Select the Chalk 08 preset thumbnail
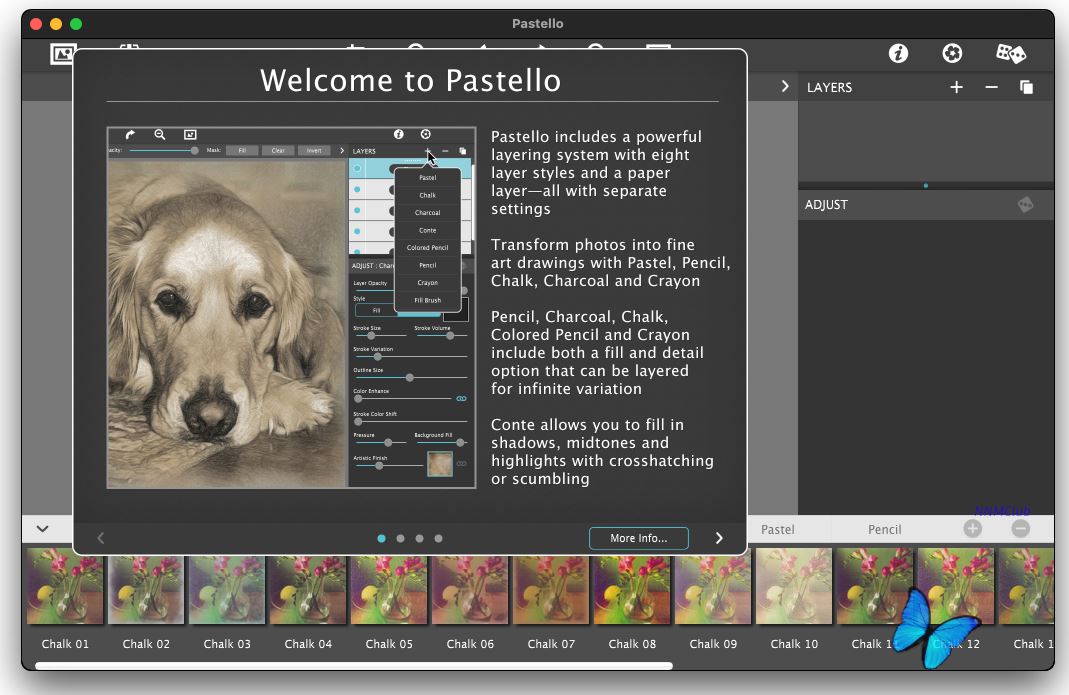Viewport: 1069px width, 695px height. click(x=632, y=587)
